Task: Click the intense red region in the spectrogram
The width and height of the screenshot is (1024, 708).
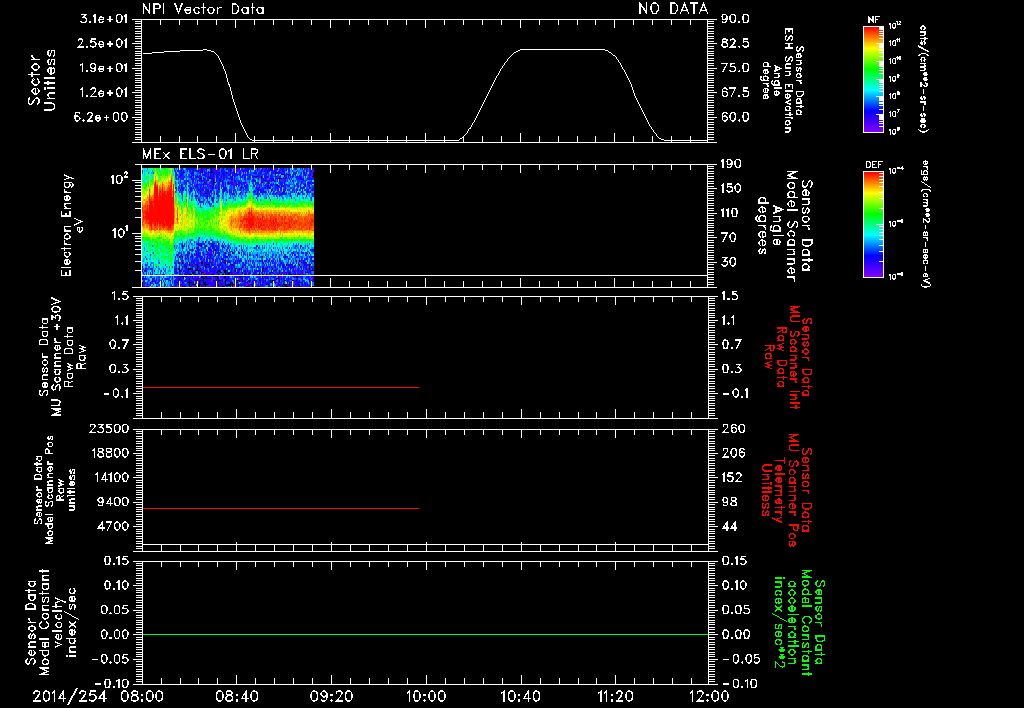Action: click(x=158, y=204)
